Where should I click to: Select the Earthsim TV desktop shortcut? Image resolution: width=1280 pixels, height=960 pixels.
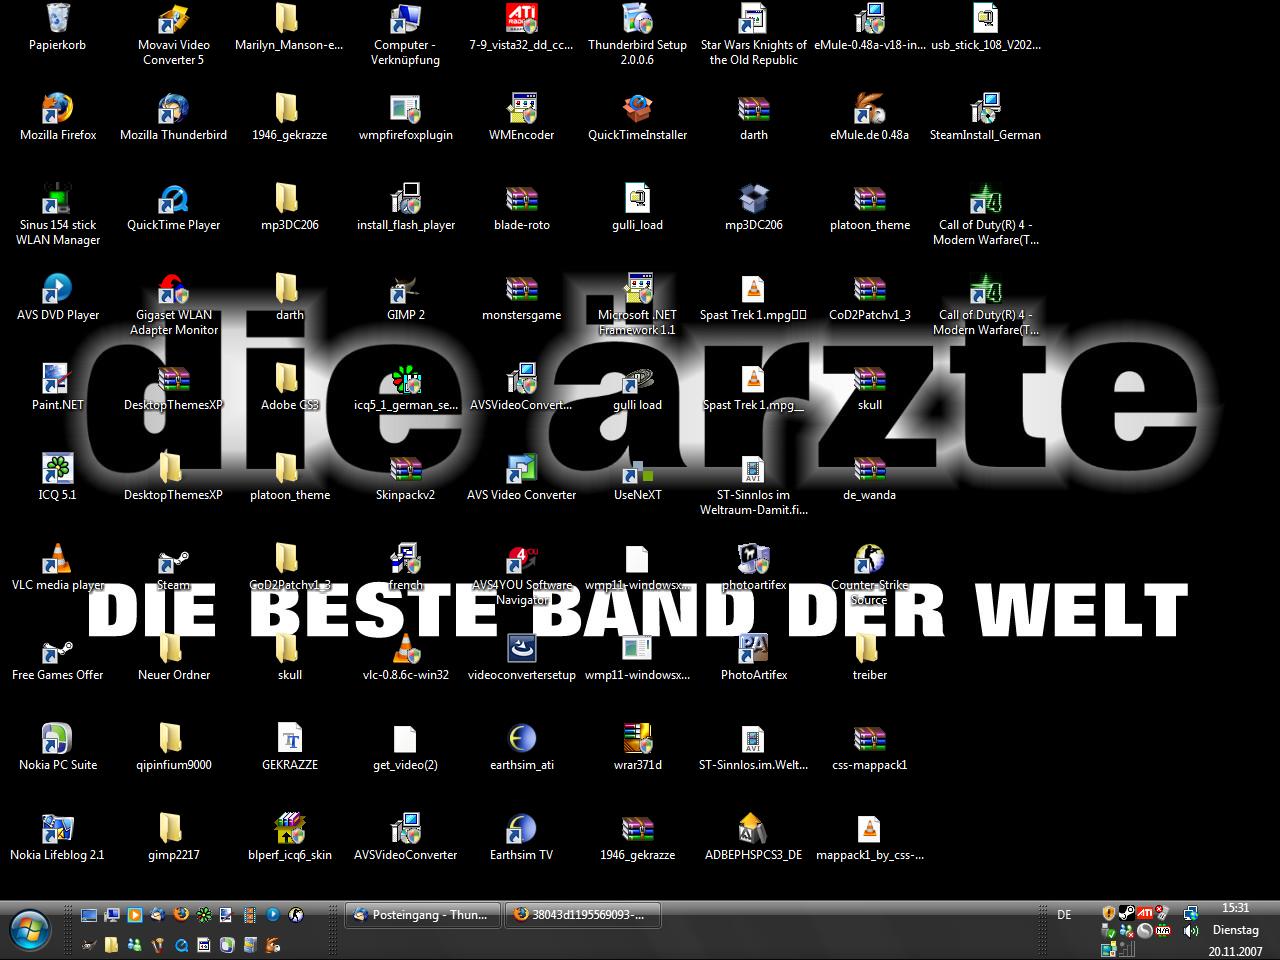(521, 831)
